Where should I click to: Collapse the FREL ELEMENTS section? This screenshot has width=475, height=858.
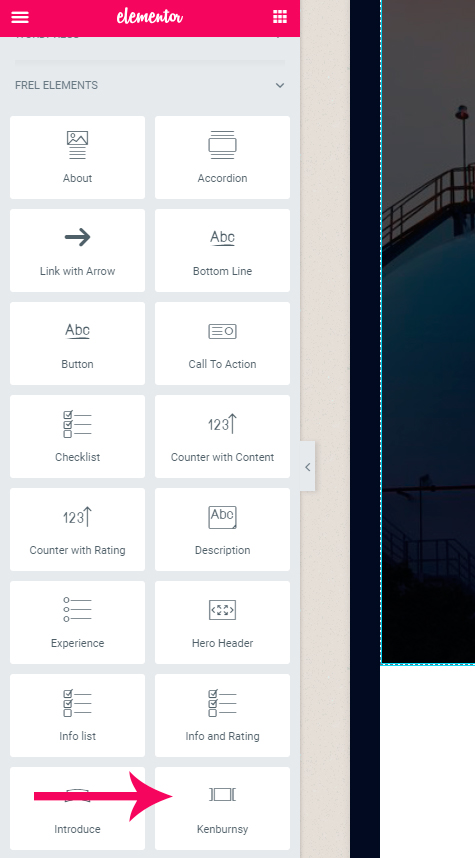pos(280,85)
